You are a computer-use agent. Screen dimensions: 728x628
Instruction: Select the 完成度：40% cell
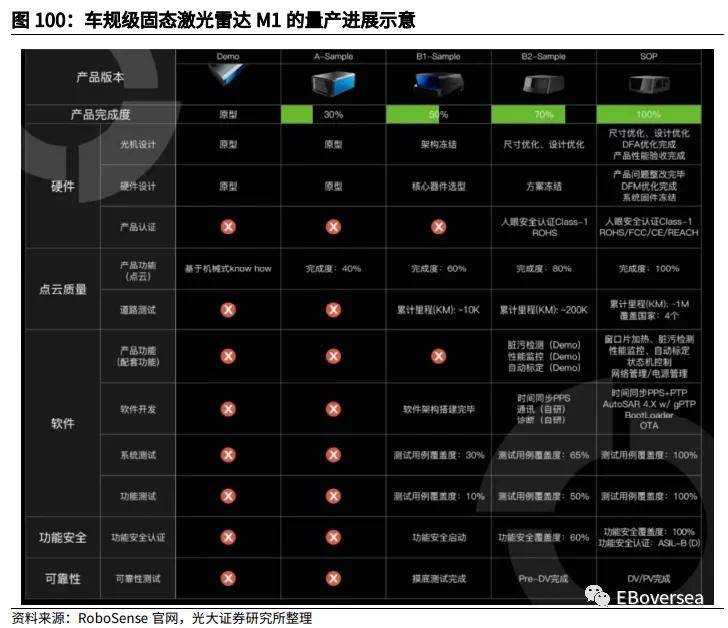pyautogui.click(x=333, y=268)
